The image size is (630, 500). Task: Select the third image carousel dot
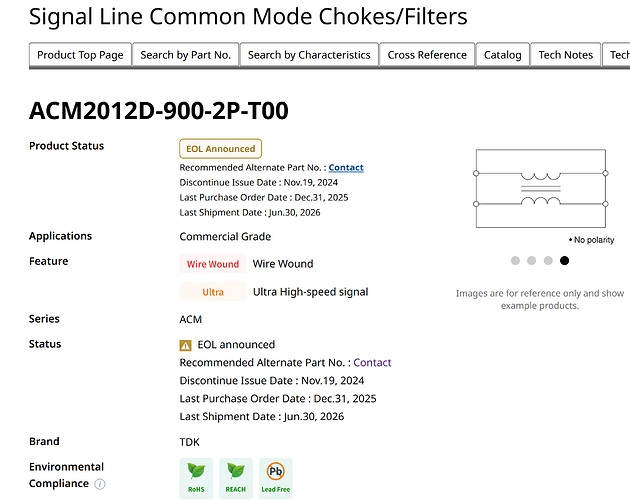(x=548, y=260)
